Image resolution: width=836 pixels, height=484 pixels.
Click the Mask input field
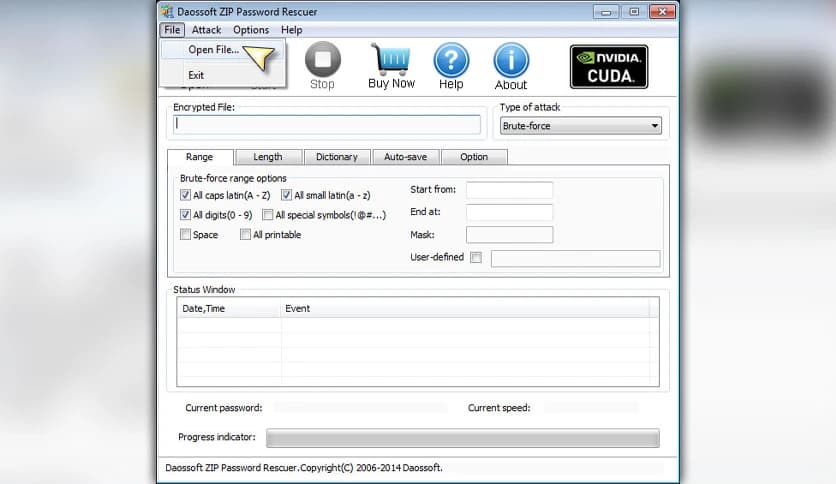509,235
